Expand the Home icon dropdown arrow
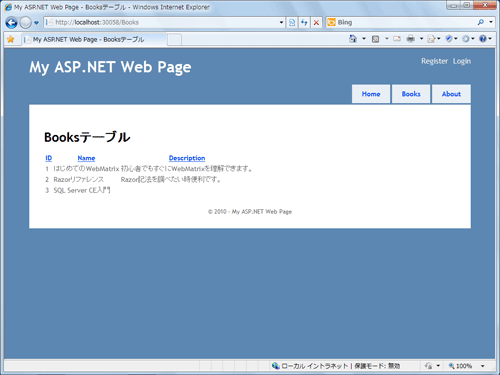The width and height of the screenshot is (500, 375). [x=364, y=39]
